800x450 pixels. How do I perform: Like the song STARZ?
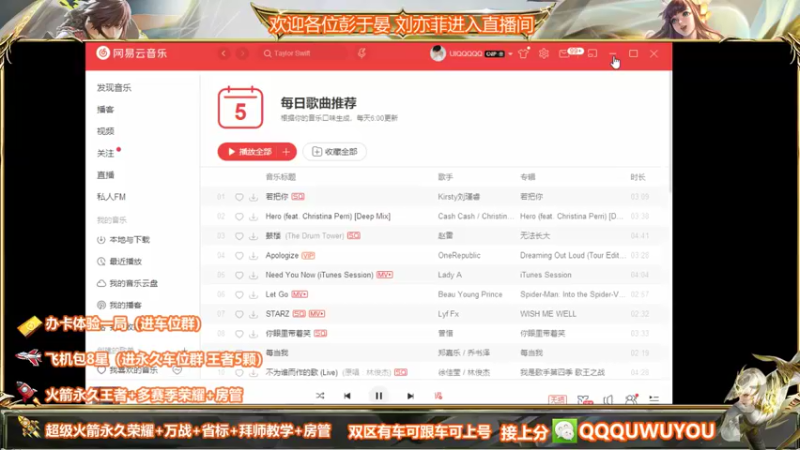click(239, 314)
